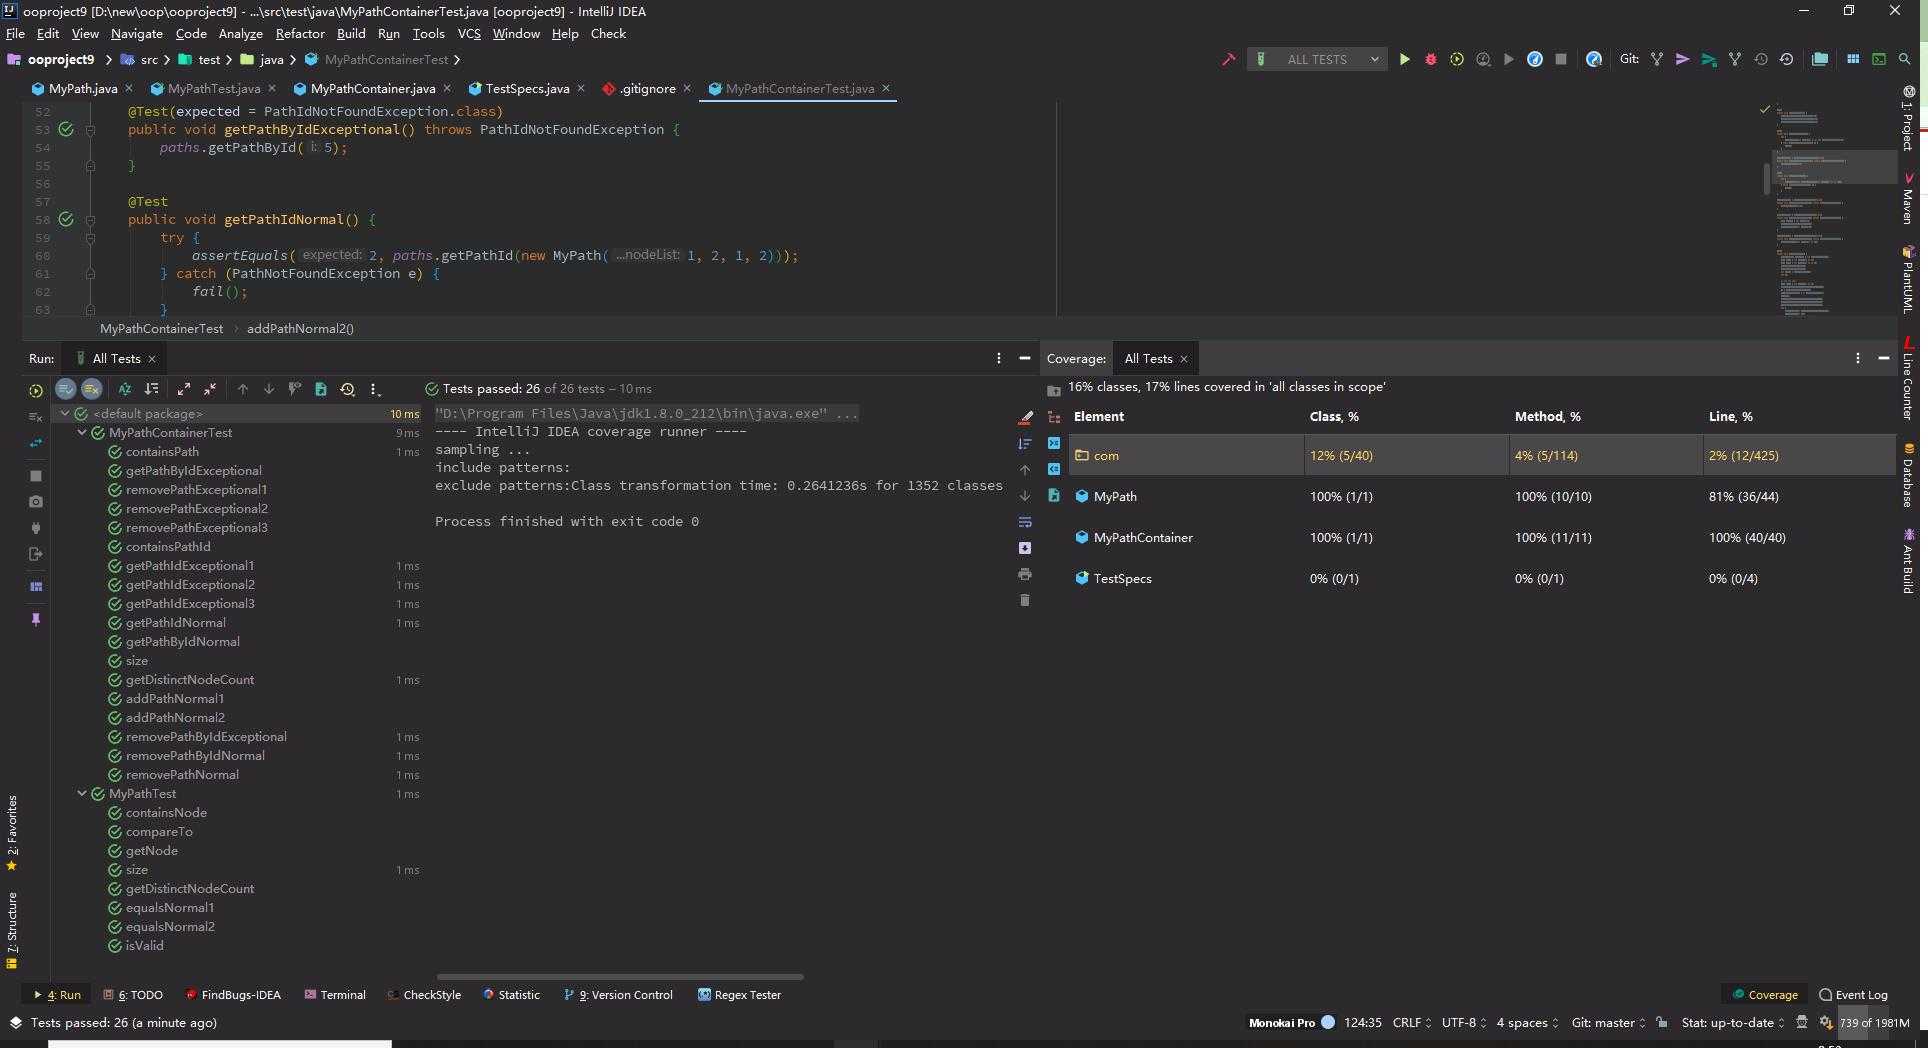Open the Refactor menu
Viewport: 1928px width, 1048px height.
299,34
